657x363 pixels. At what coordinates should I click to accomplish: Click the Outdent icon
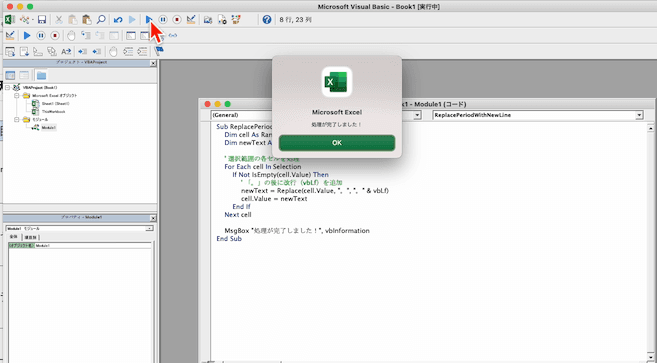pyautogui.click(x=97, y=52)
